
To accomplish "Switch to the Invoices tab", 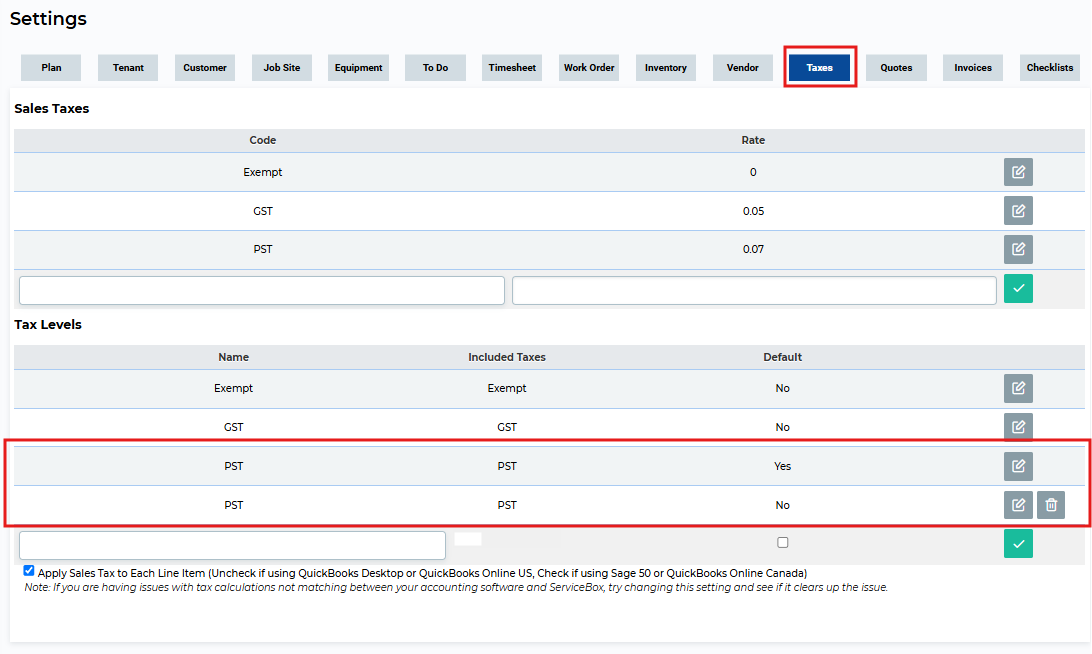I will tap(973, 68).
